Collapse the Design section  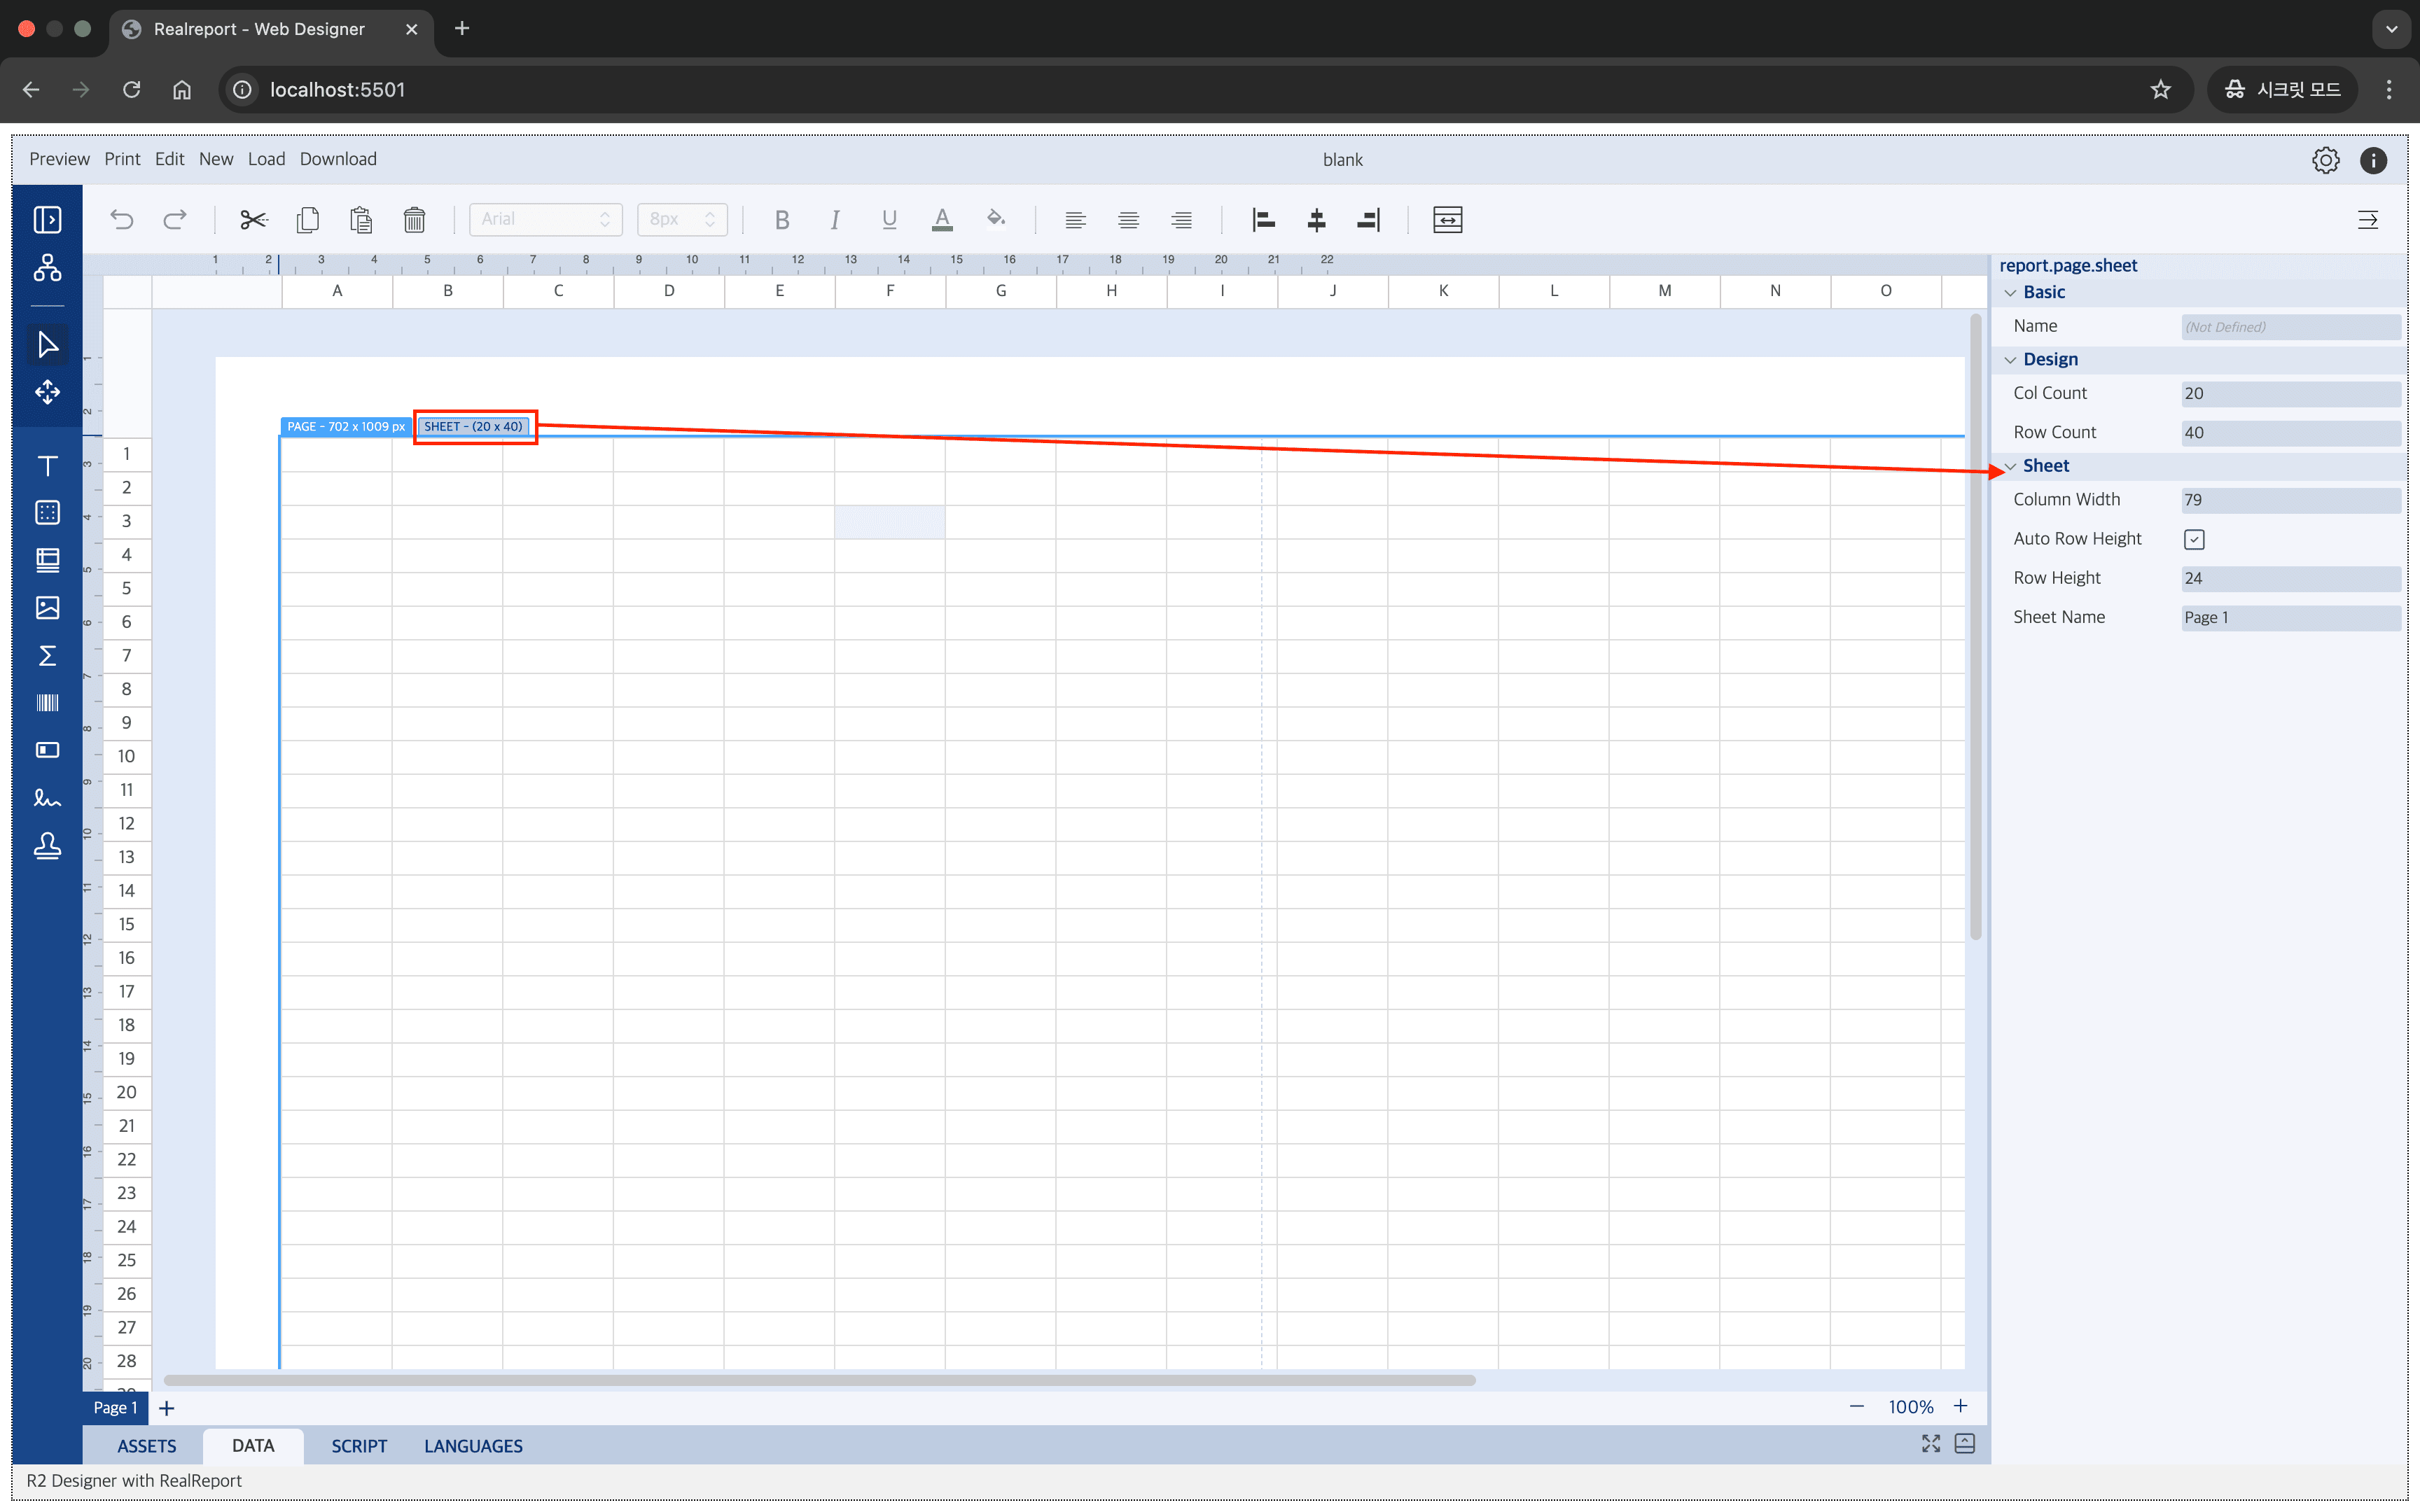[x=2010, y=359]
